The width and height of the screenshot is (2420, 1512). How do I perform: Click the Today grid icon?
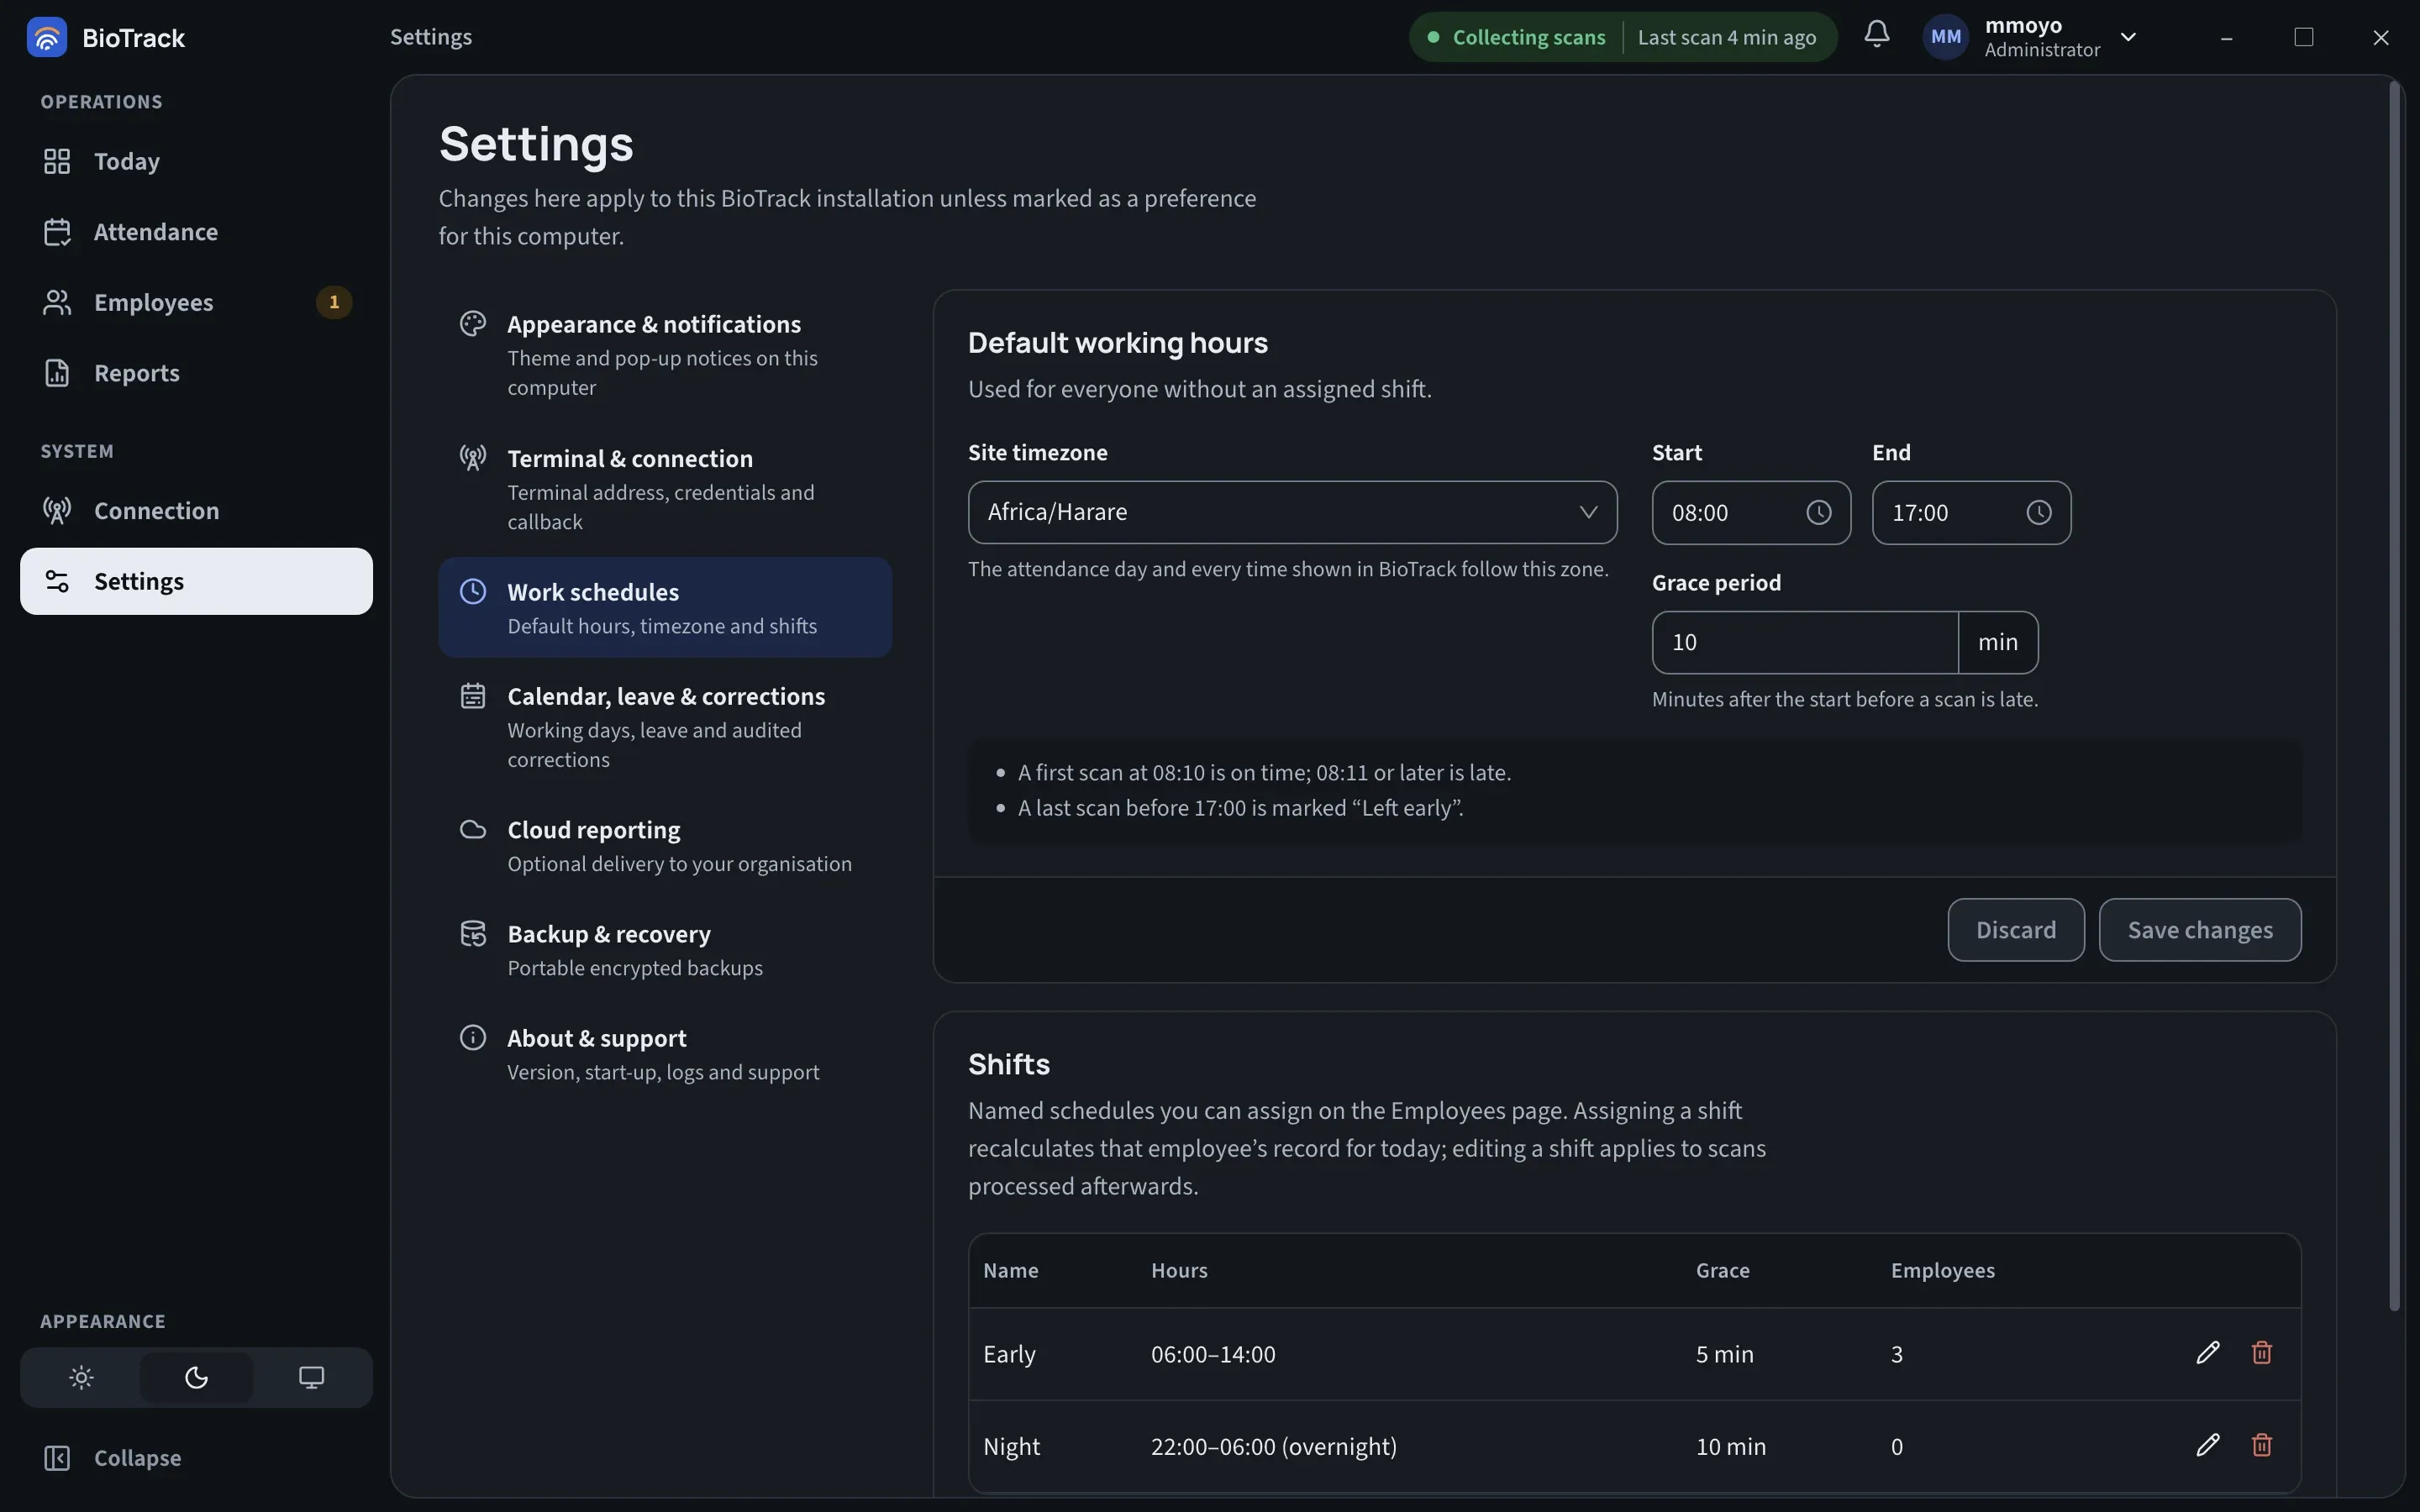(x=57, y=161)
